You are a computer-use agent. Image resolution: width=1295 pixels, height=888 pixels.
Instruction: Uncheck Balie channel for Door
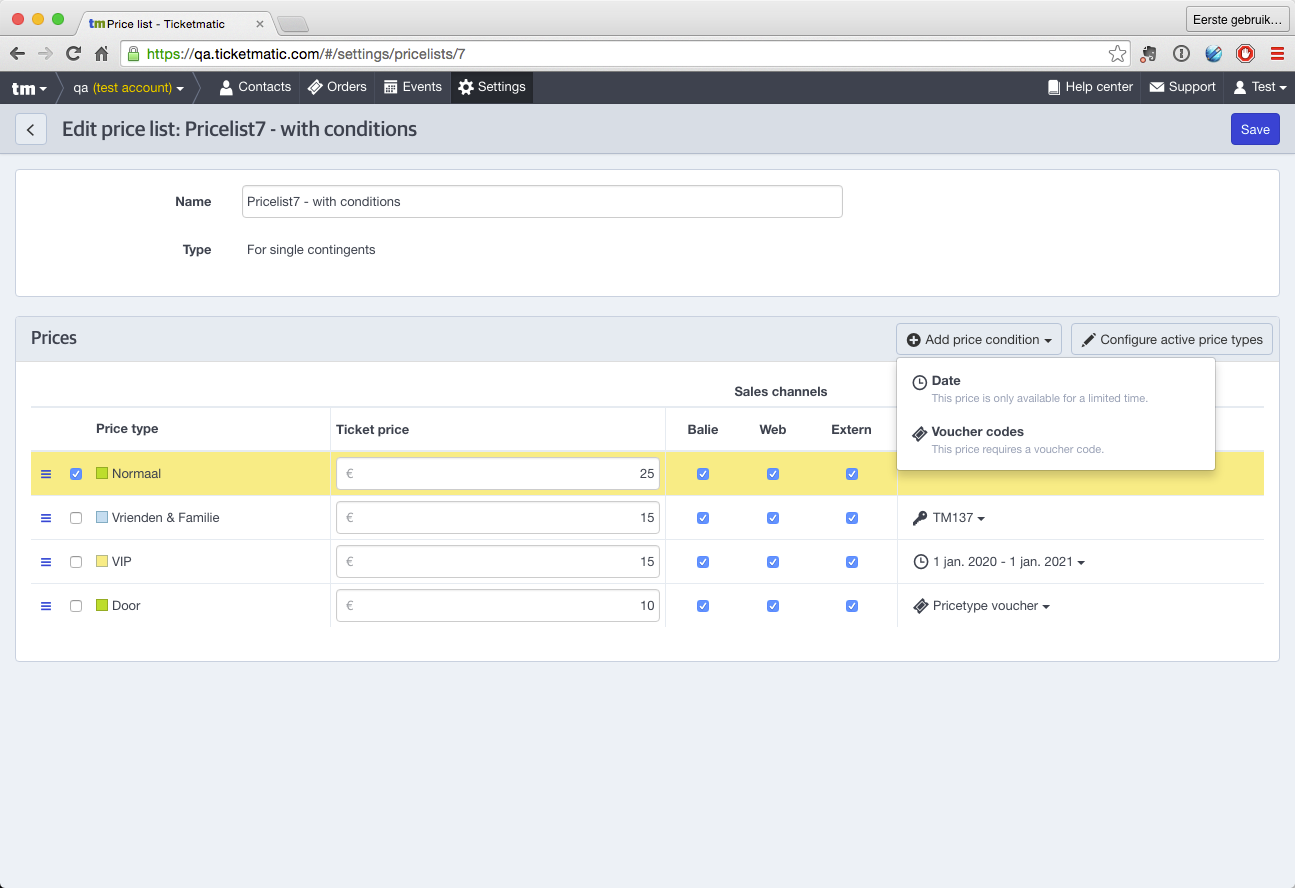703,606
